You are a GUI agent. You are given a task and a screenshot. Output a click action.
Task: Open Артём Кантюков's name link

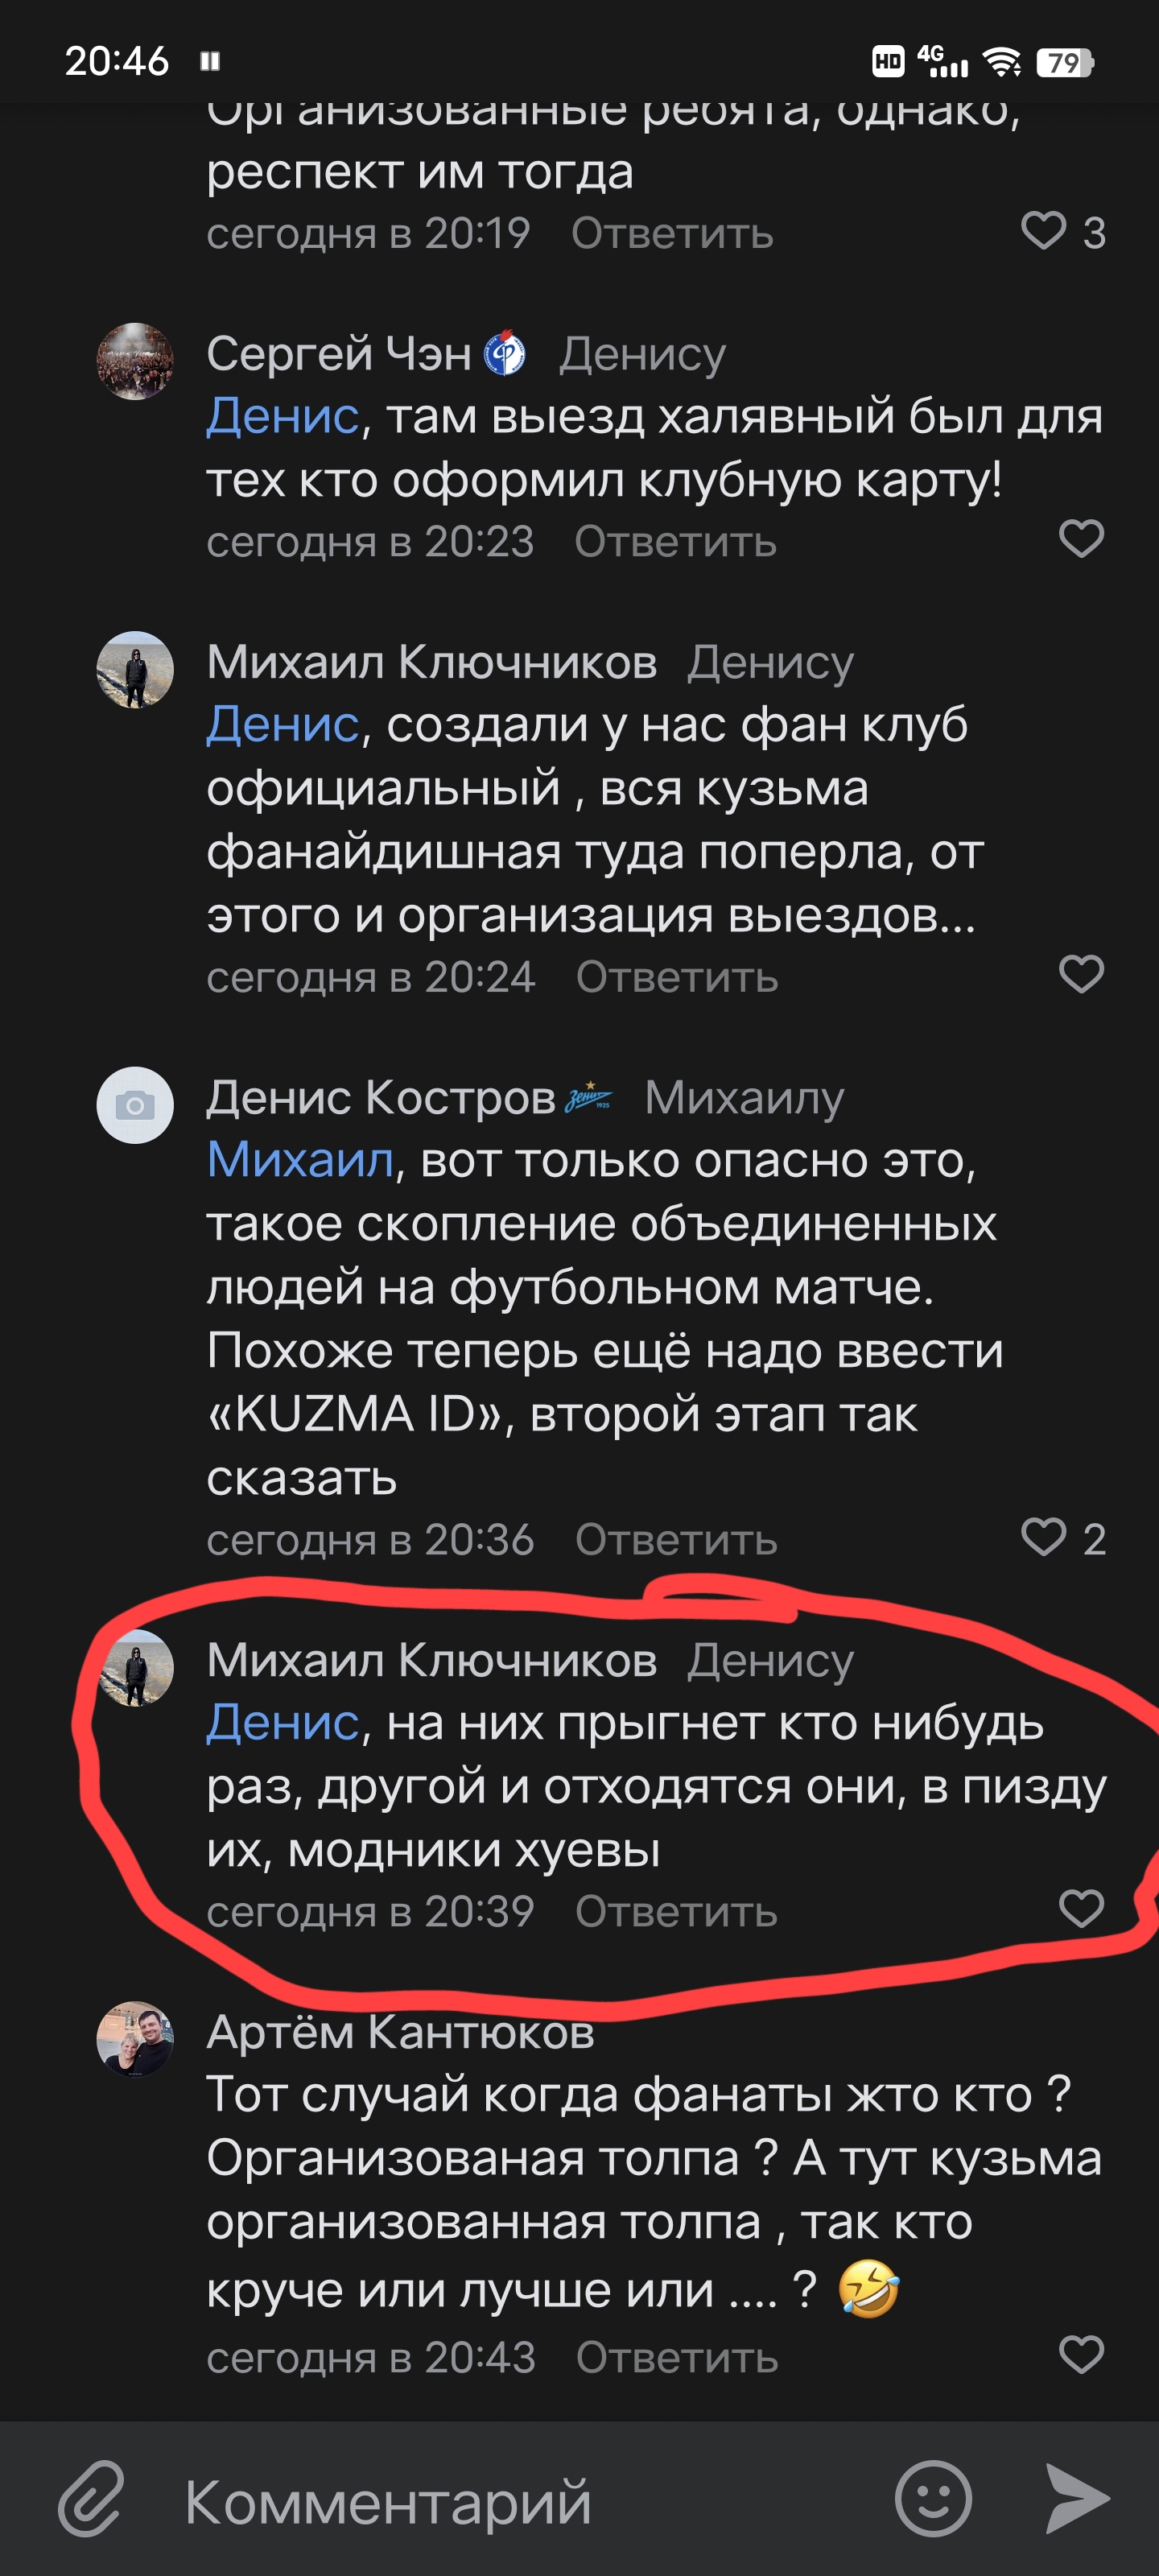tap(400, 2032)
